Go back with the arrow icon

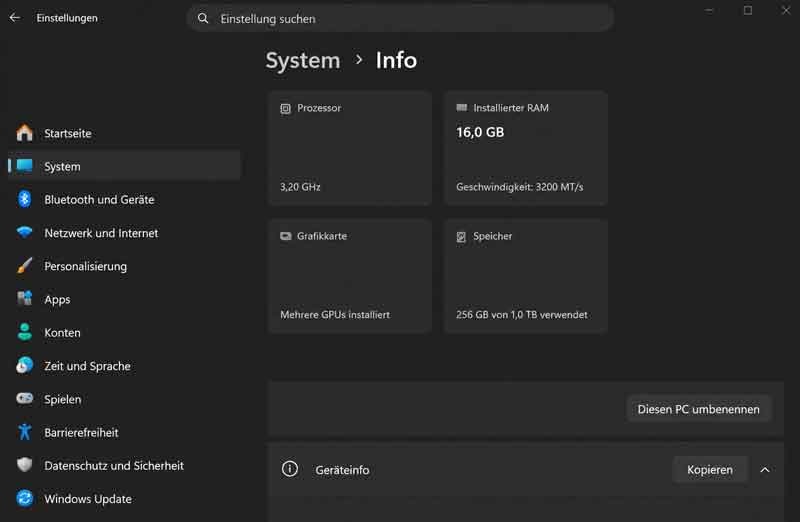pyautogui.click(x=15, y=18)
